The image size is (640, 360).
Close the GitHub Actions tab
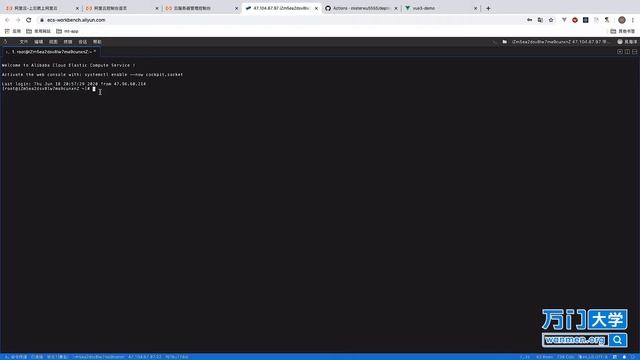click(x=396, y=8)
